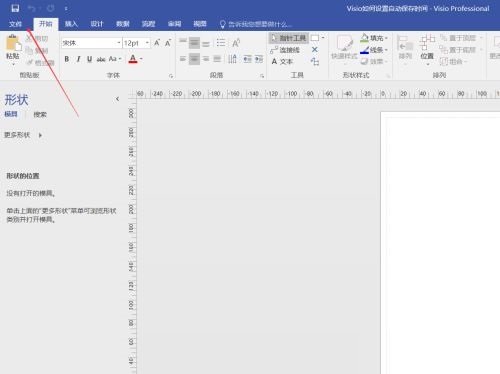The height and width of the screenshot is (374, 500).
Task: Click the Undo arrow in quick access toolbar
Action: click(x=32, y=8)
